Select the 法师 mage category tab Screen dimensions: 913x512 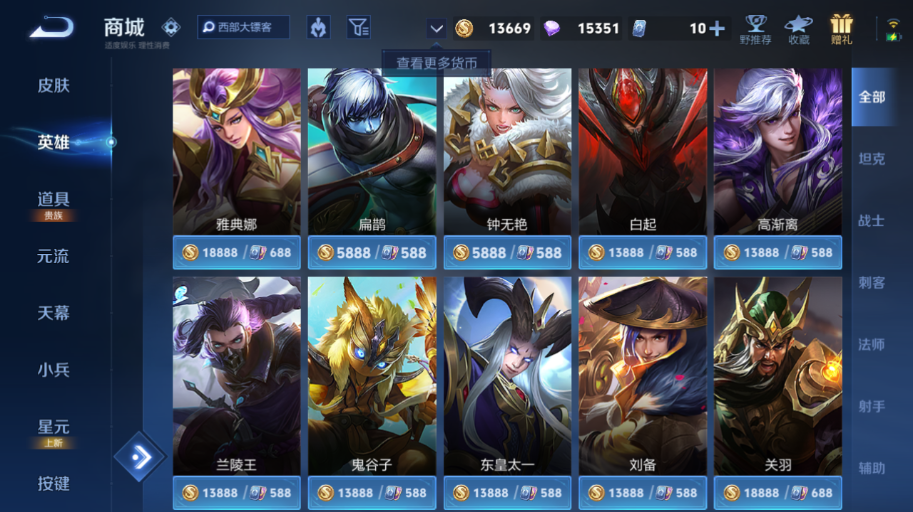point(872,344)
